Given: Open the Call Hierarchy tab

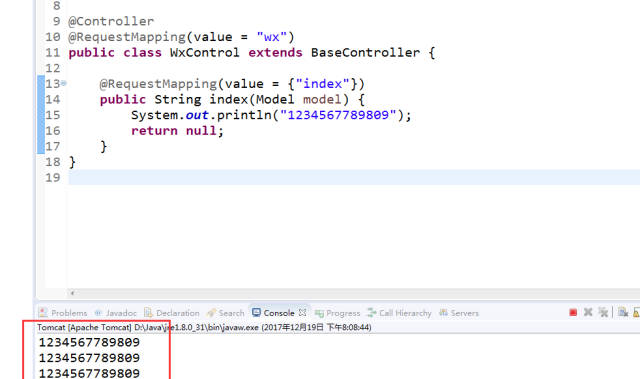Looking at the screenshot, I should tap(405, 313).
